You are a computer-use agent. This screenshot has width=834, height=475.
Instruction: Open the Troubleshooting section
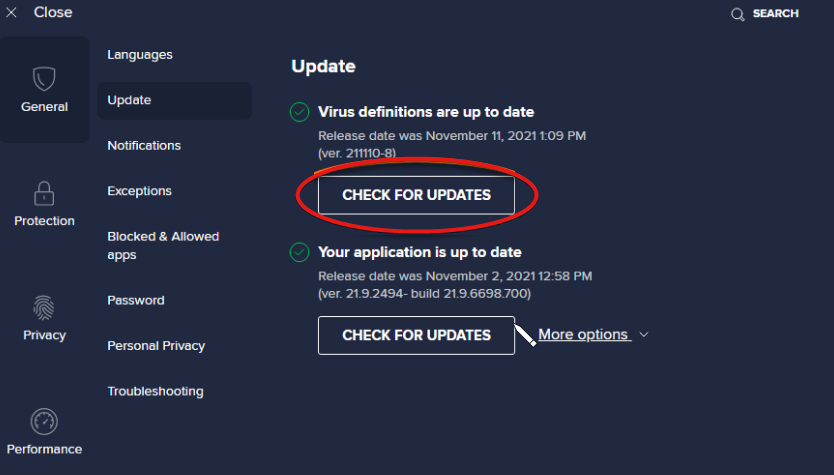(155, 391)
